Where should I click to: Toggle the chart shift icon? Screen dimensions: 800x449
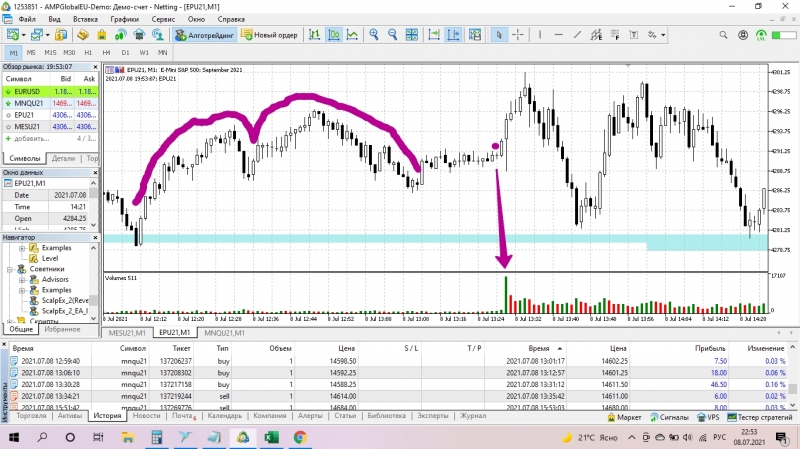(x=453, y=35)
